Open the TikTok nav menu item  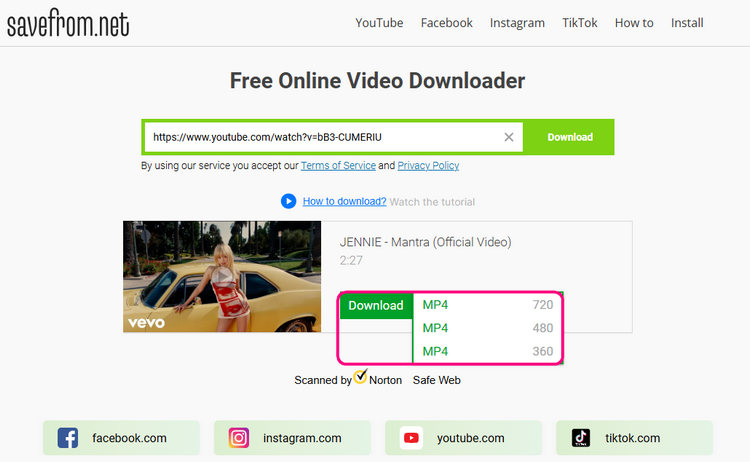click(580, 23)
